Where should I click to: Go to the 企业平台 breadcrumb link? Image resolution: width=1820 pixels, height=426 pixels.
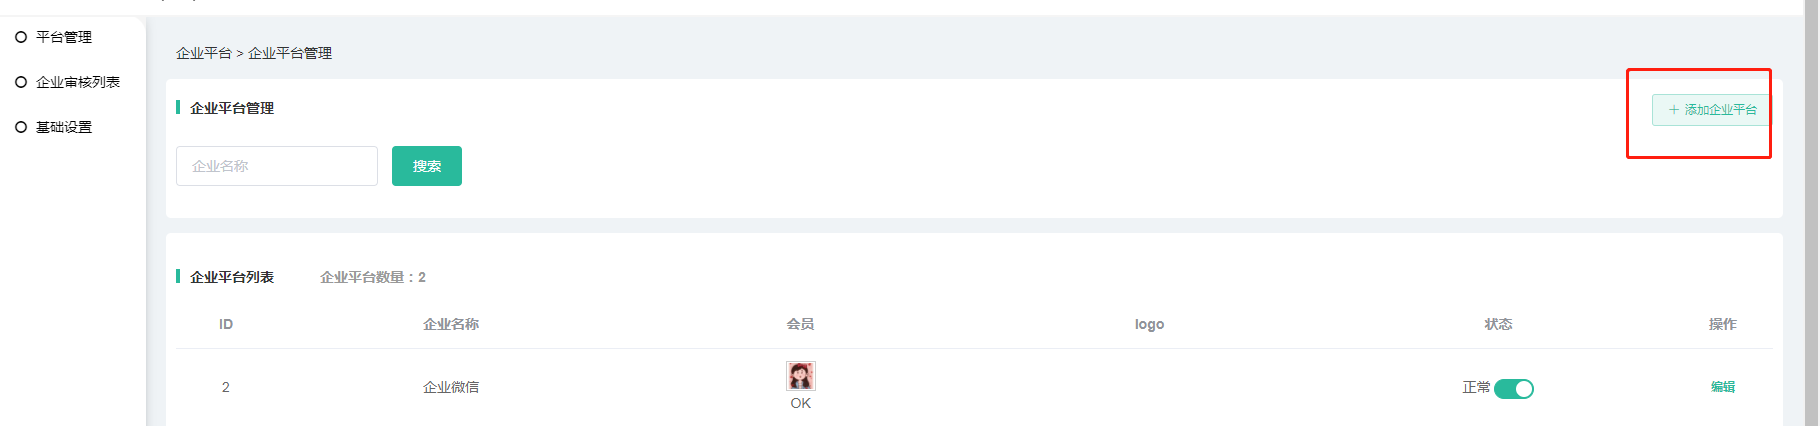tap(204, 53)
